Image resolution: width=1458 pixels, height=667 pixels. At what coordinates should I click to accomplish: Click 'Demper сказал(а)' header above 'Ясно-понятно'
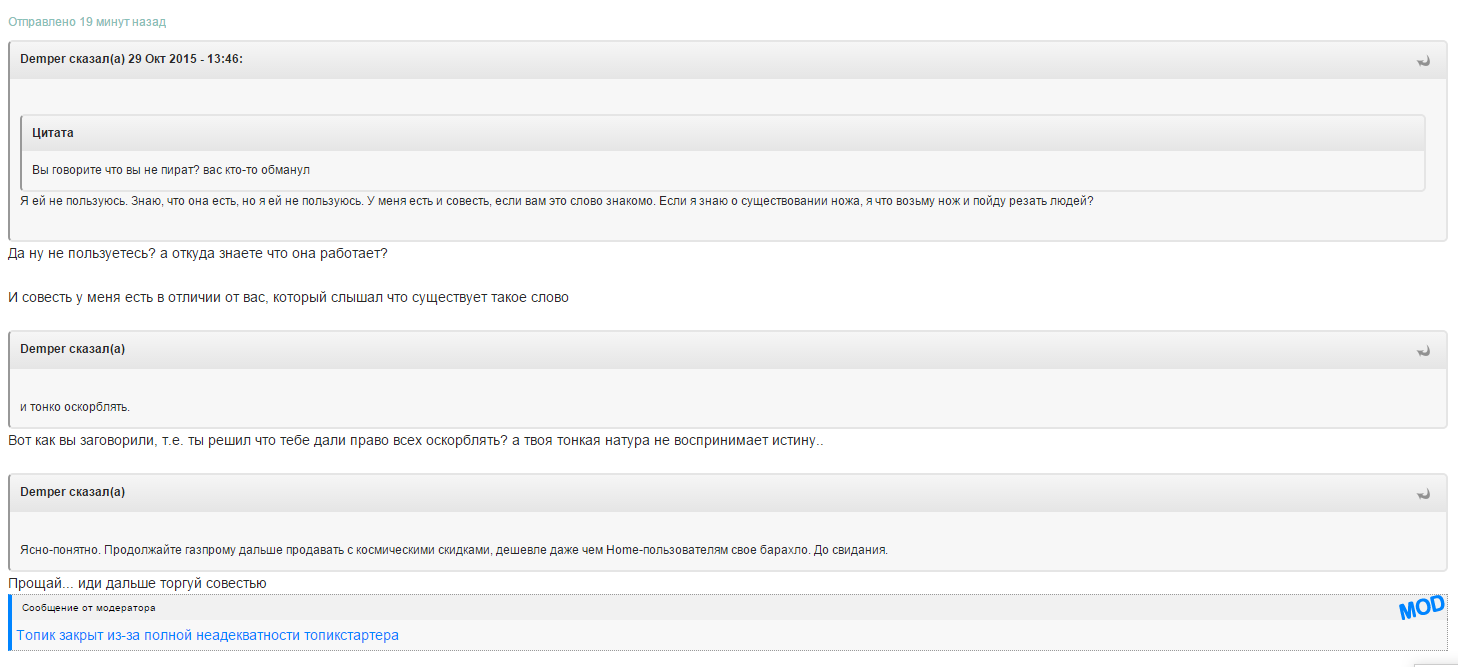tap(73, 492)
